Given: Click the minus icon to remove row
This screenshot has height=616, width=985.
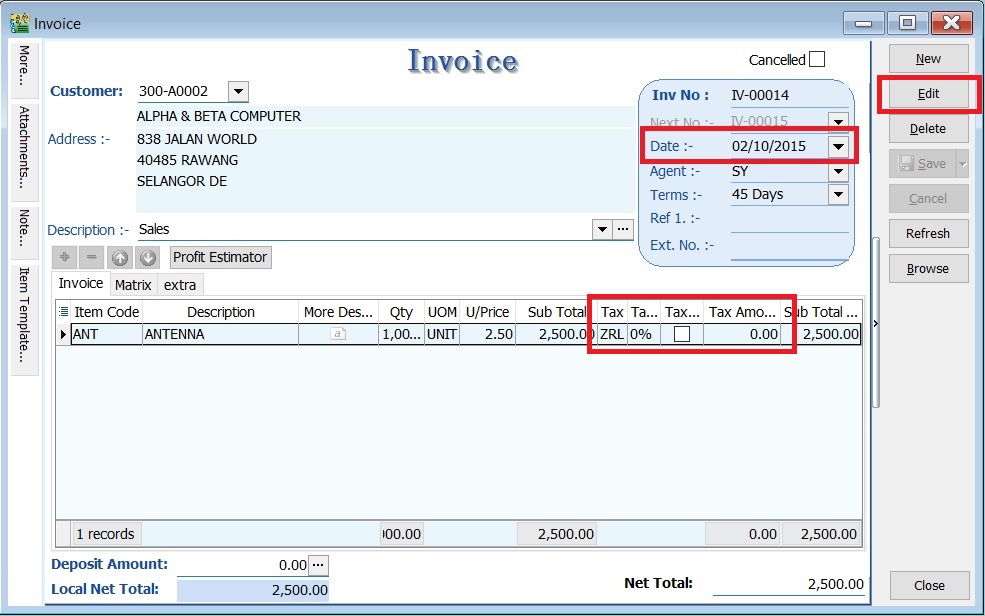Looking at the screenshot, I should tap(92, 258).
